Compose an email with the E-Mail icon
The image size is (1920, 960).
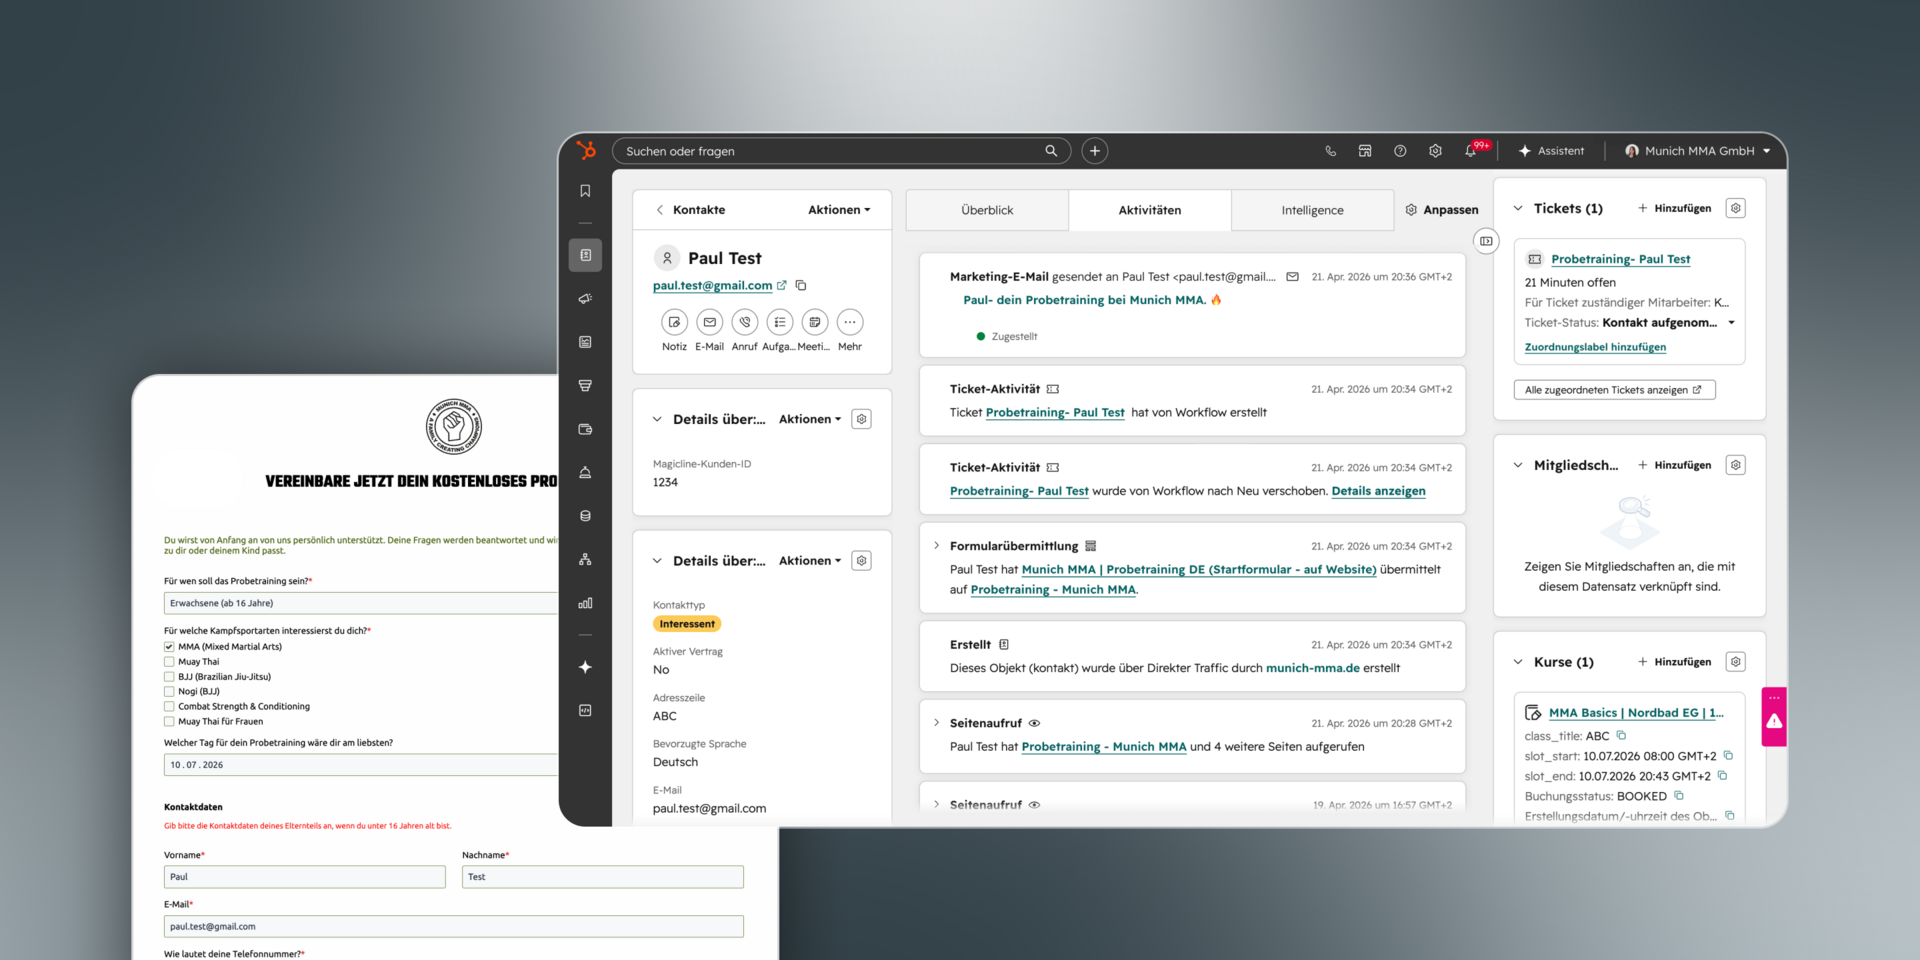tap(709, 322)
